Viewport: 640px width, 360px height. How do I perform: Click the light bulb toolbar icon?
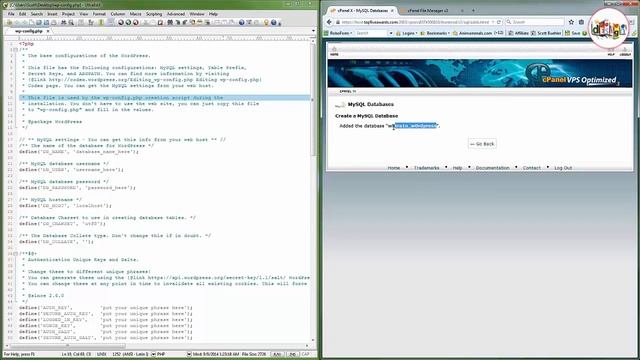266,22
